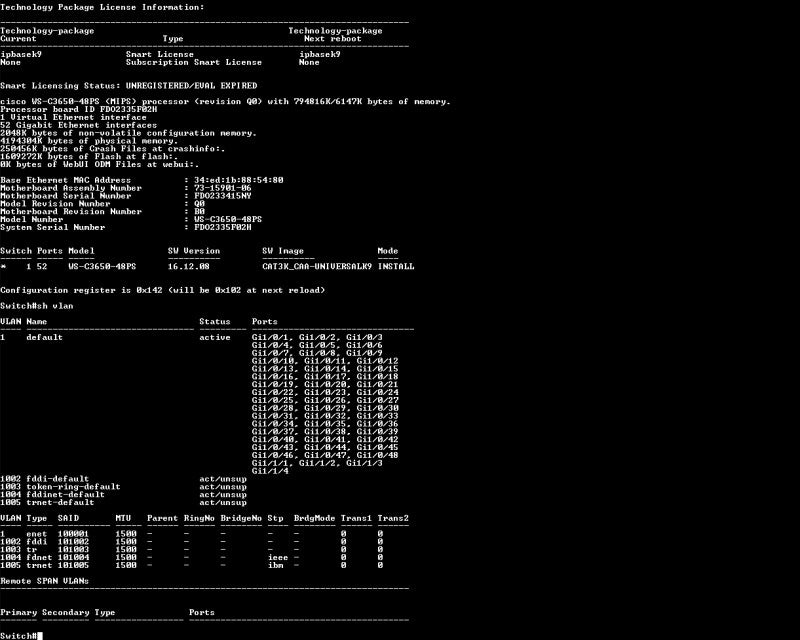Select port 'Gi1/0/24' in the ports list
The image size is (800, 640).
coord(378,392)
